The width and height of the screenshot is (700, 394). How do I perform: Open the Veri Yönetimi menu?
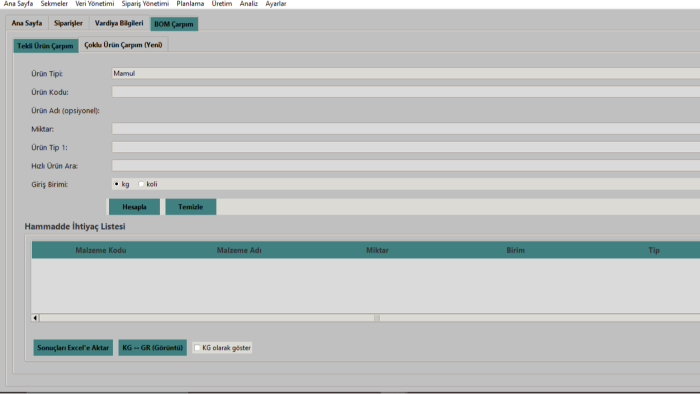(x=95, y=4)
